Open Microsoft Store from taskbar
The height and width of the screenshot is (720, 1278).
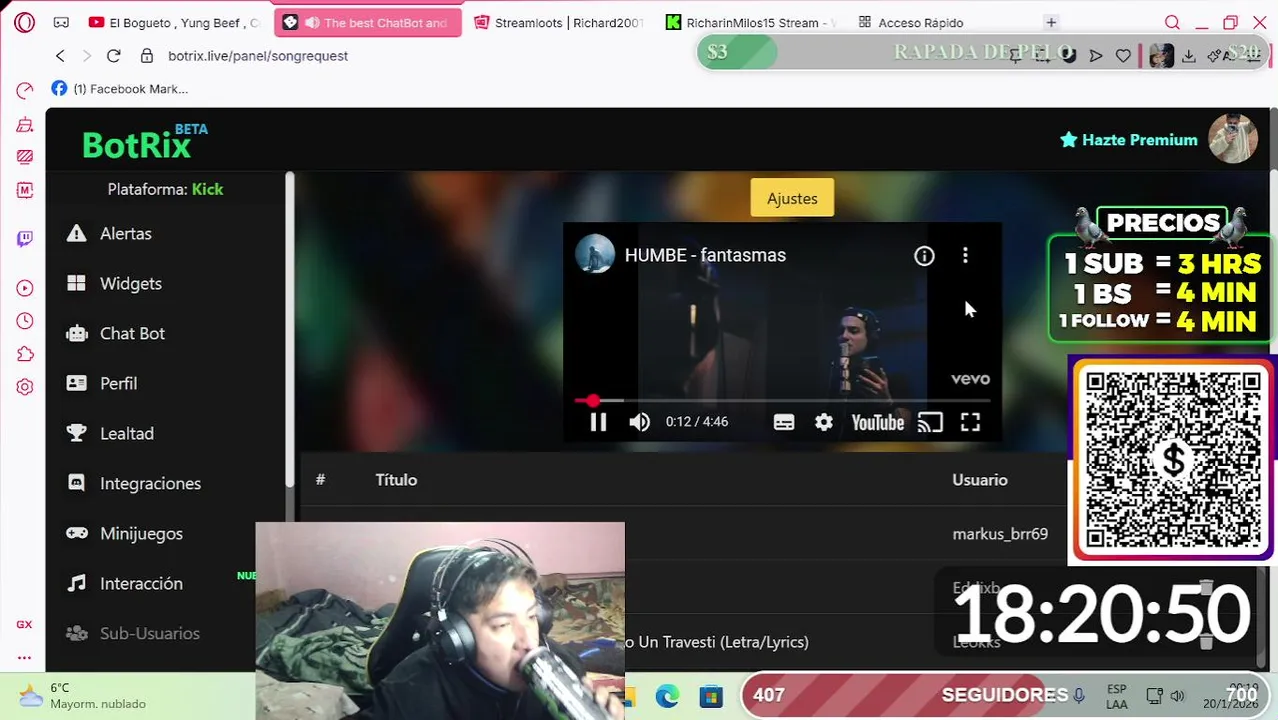coord(711,696)
